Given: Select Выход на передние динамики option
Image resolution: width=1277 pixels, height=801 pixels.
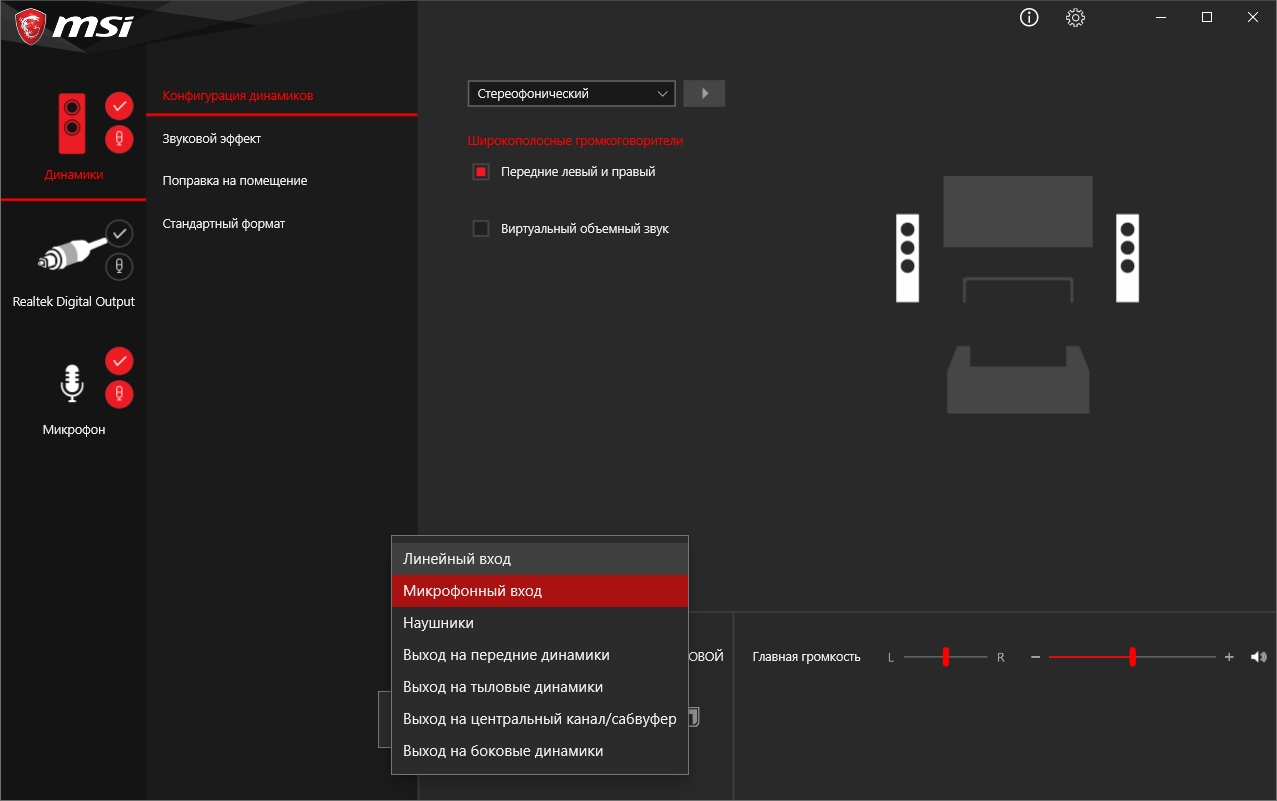Looking at the screenshot, I should click(540, 655).
